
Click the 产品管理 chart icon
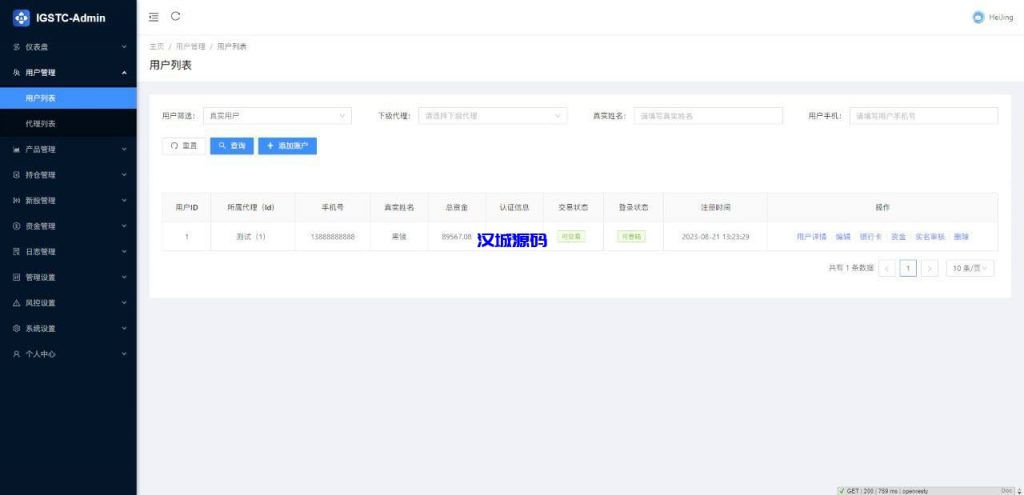pyautogui.click(x=17, y=150)
